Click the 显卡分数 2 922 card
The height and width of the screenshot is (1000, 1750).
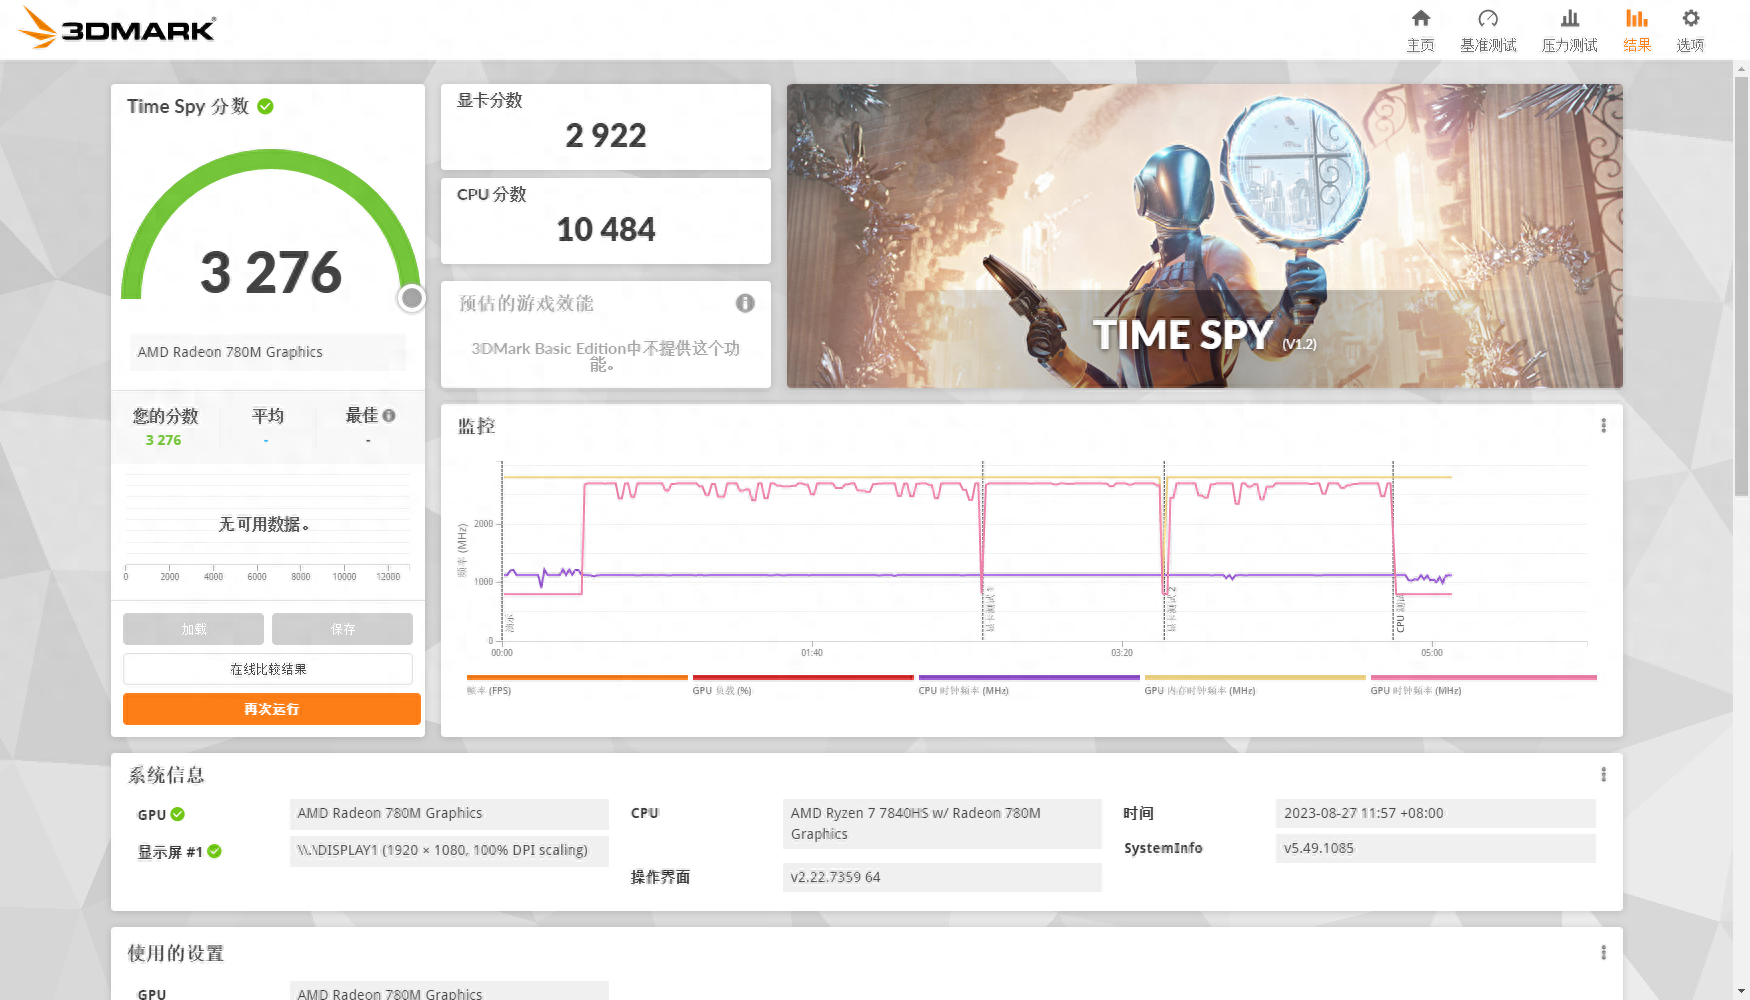point(606,127)
